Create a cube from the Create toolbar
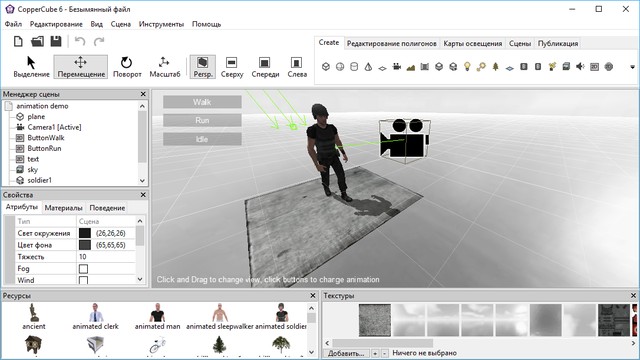This screenshot has height=360, width=640. coord(326,67)
